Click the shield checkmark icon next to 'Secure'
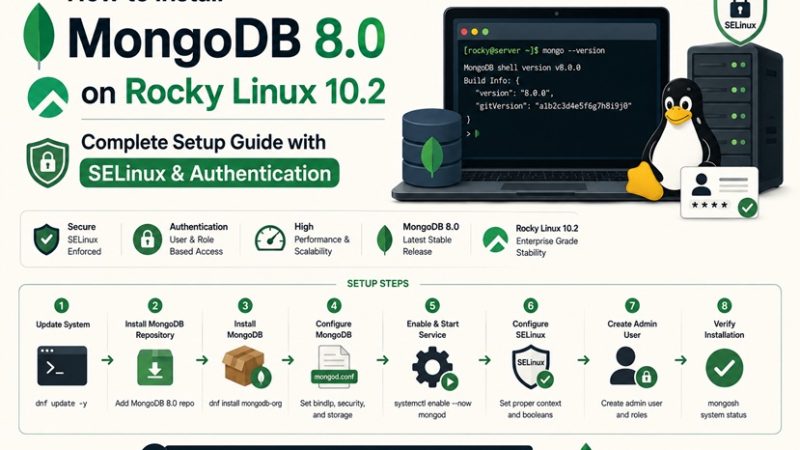Image resolution: width=800 pixels, height=450 pixels. click(46, 239)
